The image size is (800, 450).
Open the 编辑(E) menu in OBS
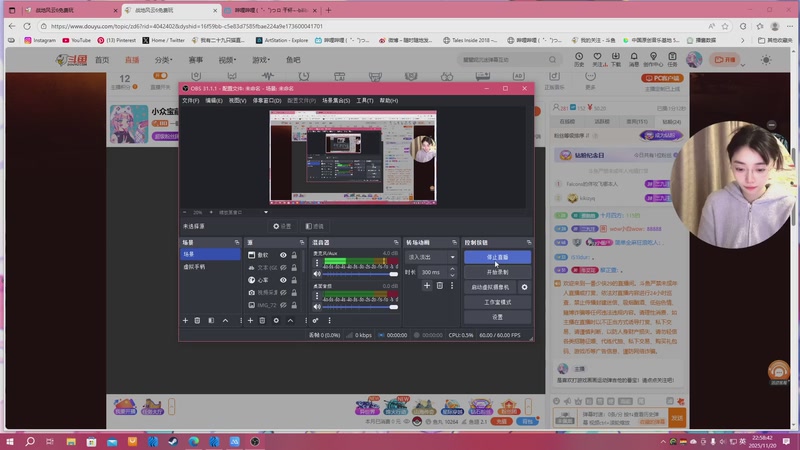tap(214, 101)
